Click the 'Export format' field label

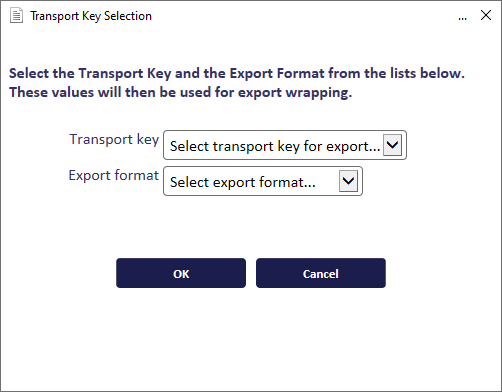pyautogui.click(x=114, y=175)
